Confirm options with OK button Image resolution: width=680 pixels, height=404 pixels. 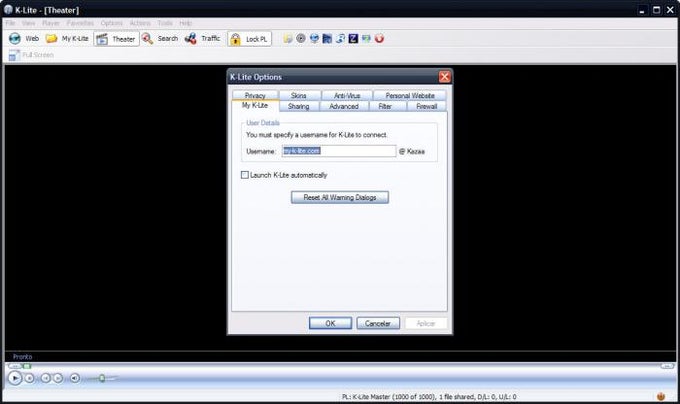point(330,323)
